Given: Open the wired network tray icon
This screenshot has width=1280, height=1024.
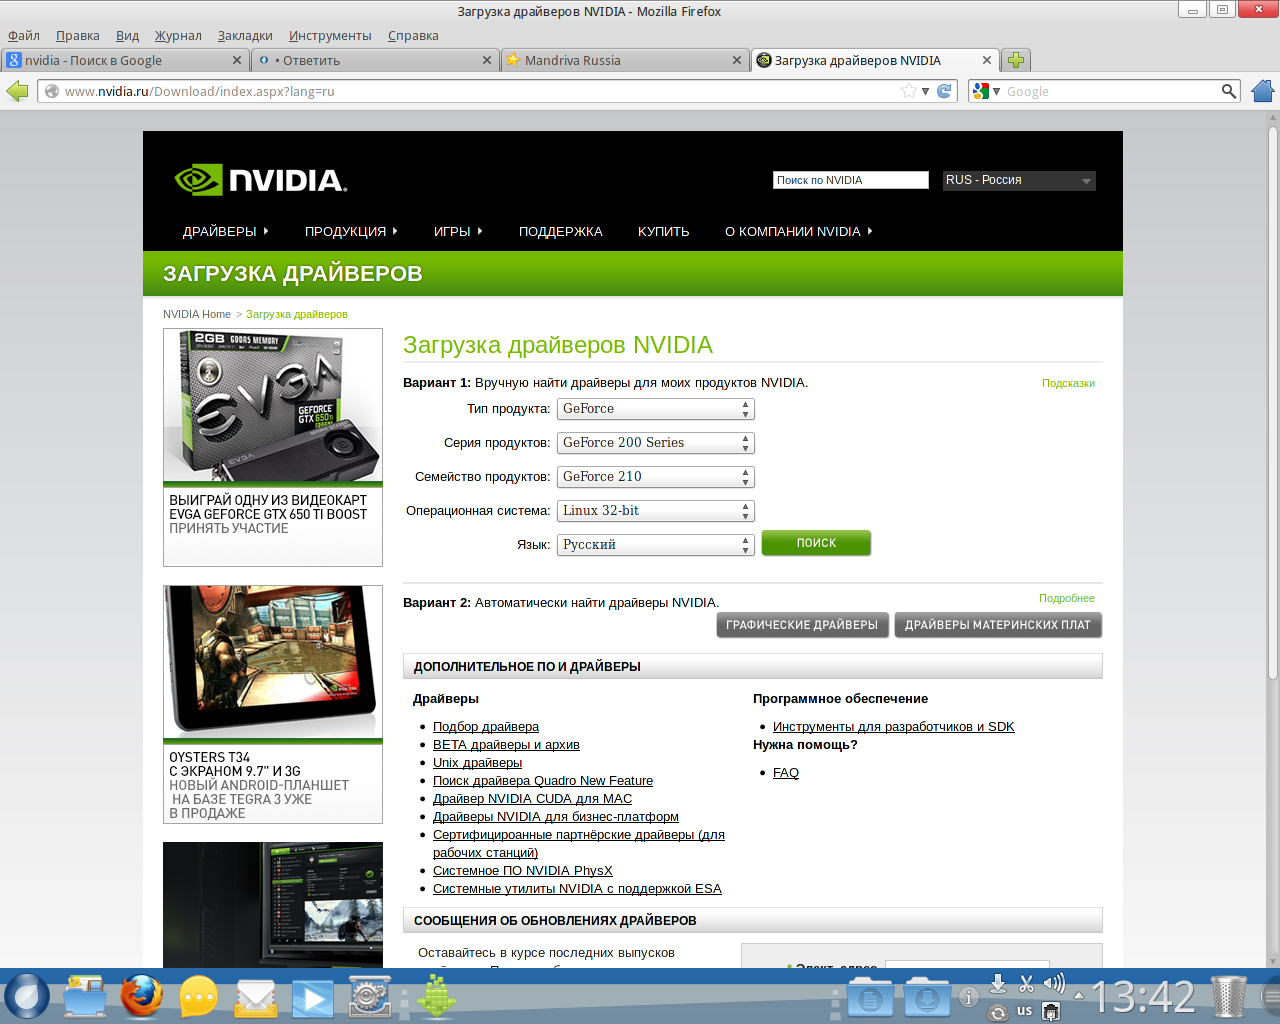Looking at the screenshot, I should tap(1051, 1012).
